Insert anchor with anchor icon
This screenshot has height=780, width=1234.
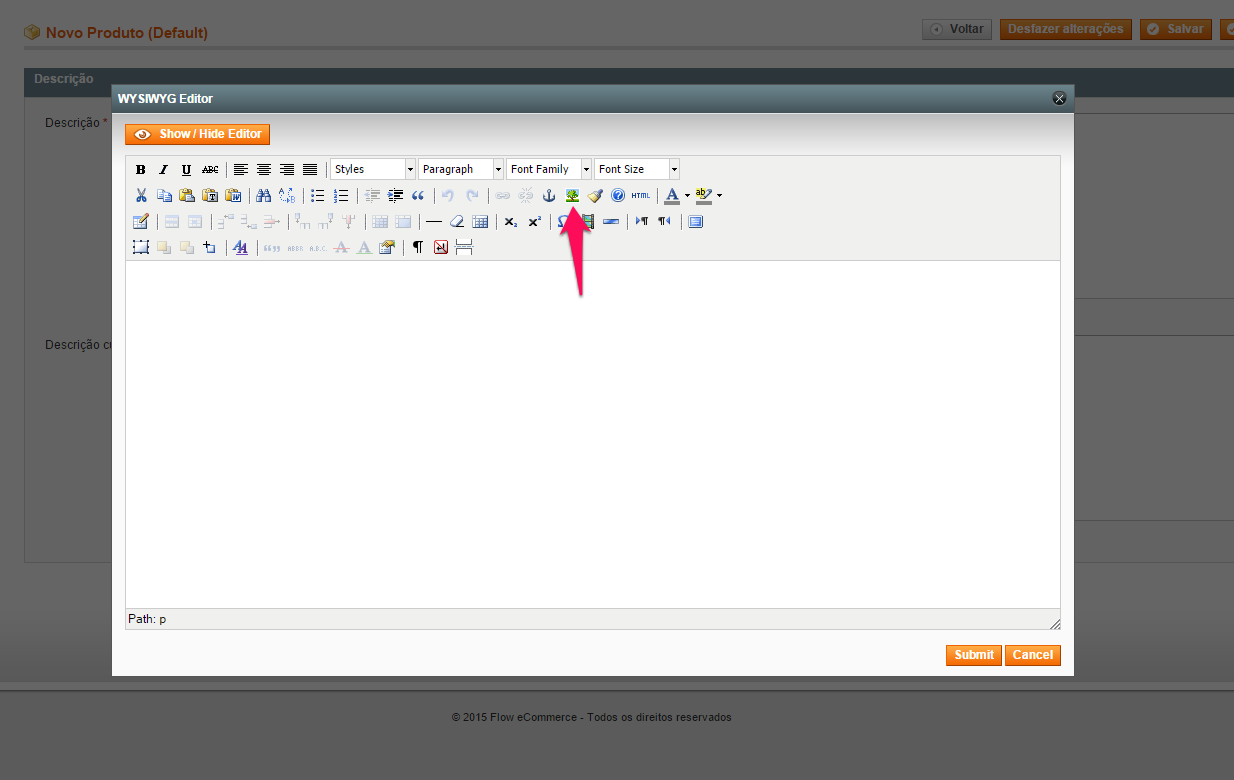pos(548,195)
